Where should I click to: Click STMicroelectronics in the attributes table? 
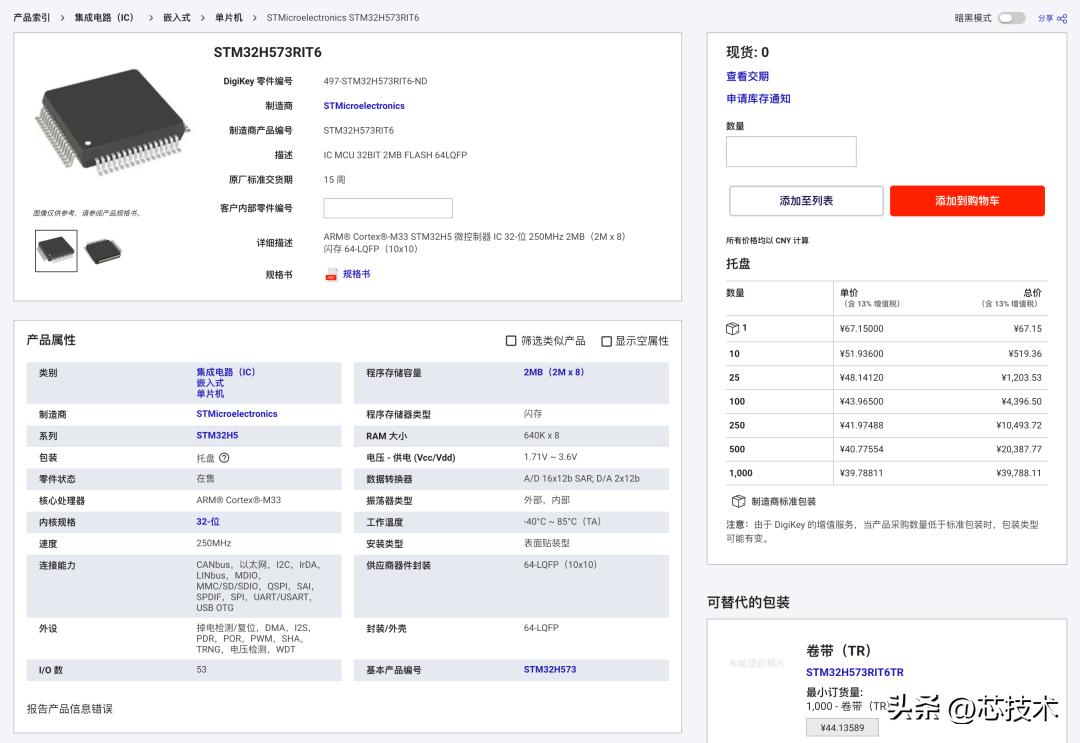(237, 414)
